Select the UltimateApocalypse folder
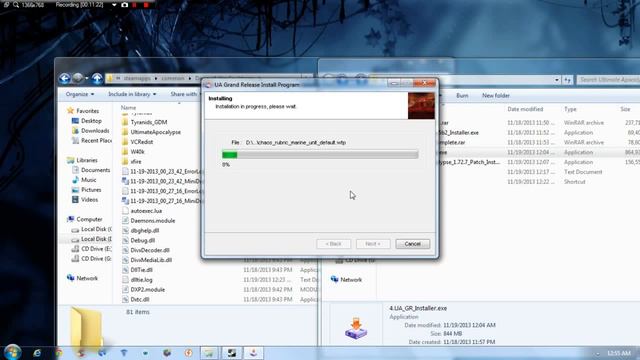 (151, 132)
